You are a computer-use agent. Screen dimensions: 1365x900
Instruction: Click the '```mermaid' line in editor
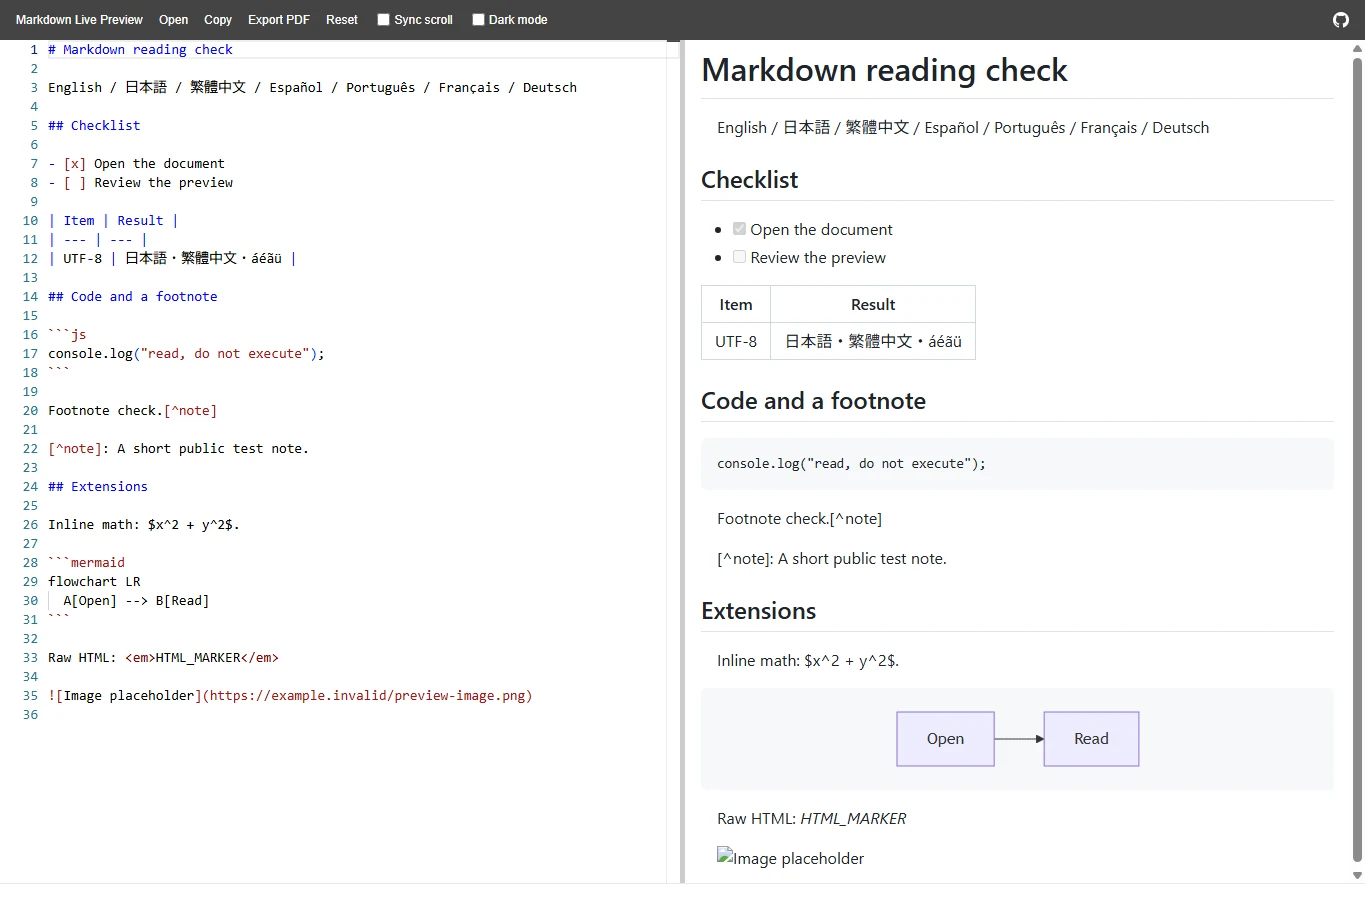(x=86, y=562)
